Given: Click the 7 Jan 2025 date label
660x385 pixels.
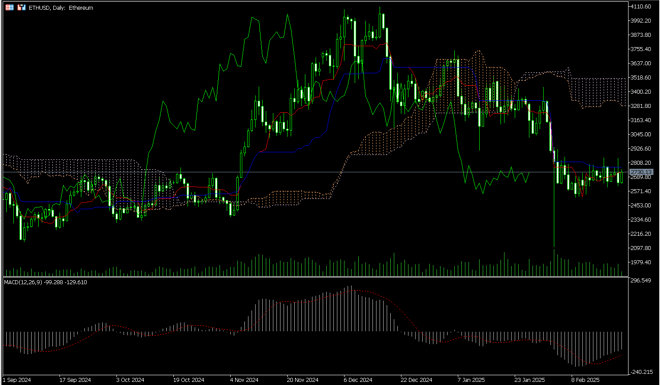Looking at the screenshot, I should pyautogui.click(x=471, y=380).
